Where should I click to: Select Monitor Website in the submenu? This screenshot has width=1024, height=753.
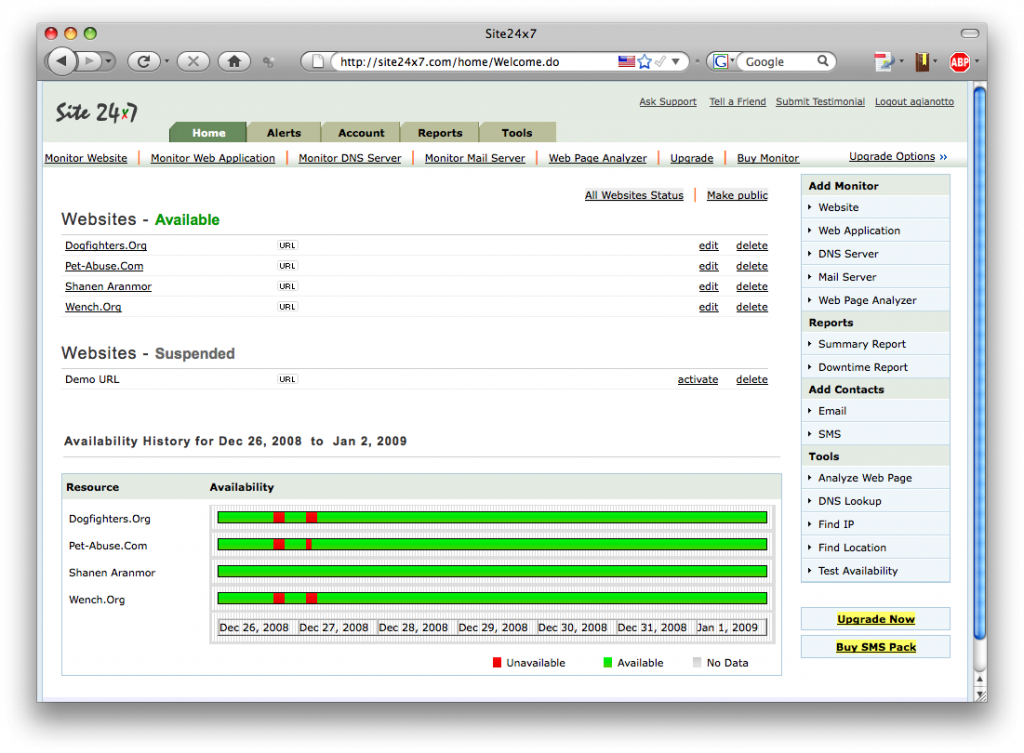click(86, 158)
